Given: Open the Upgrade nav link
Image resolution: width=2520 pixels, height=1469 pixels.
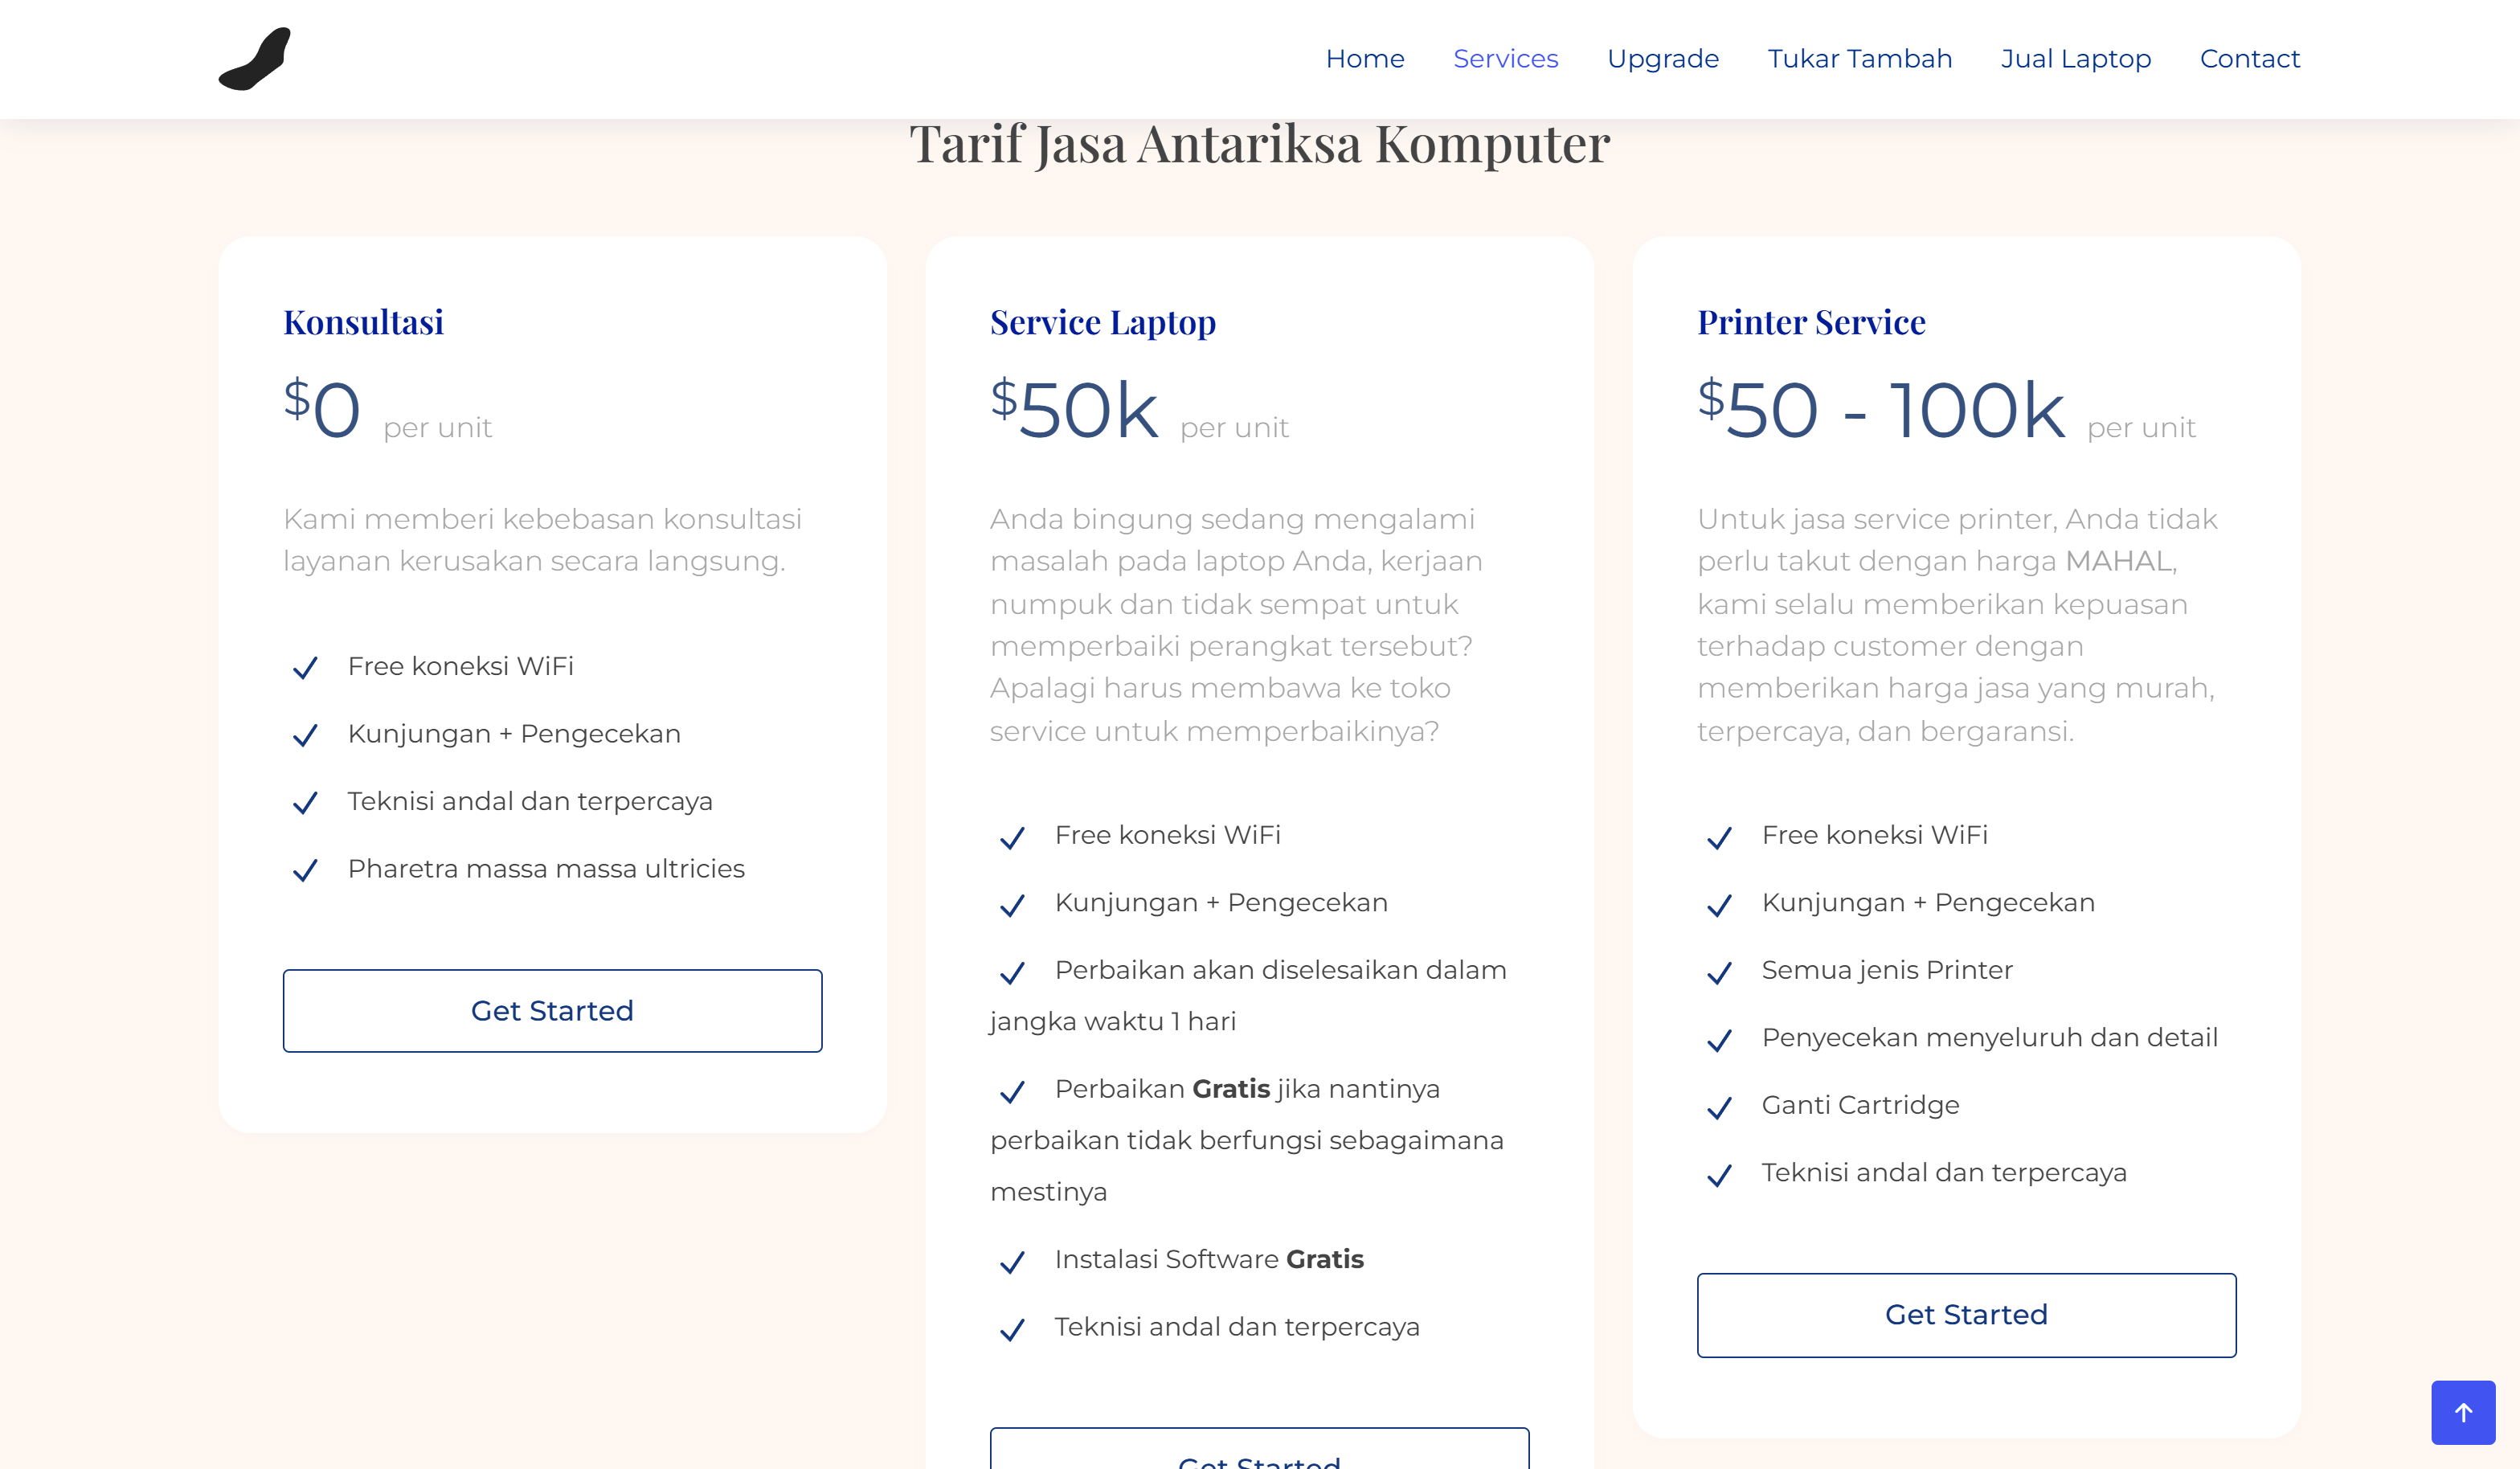Looking at the screenshot, I should [1662, 59].
